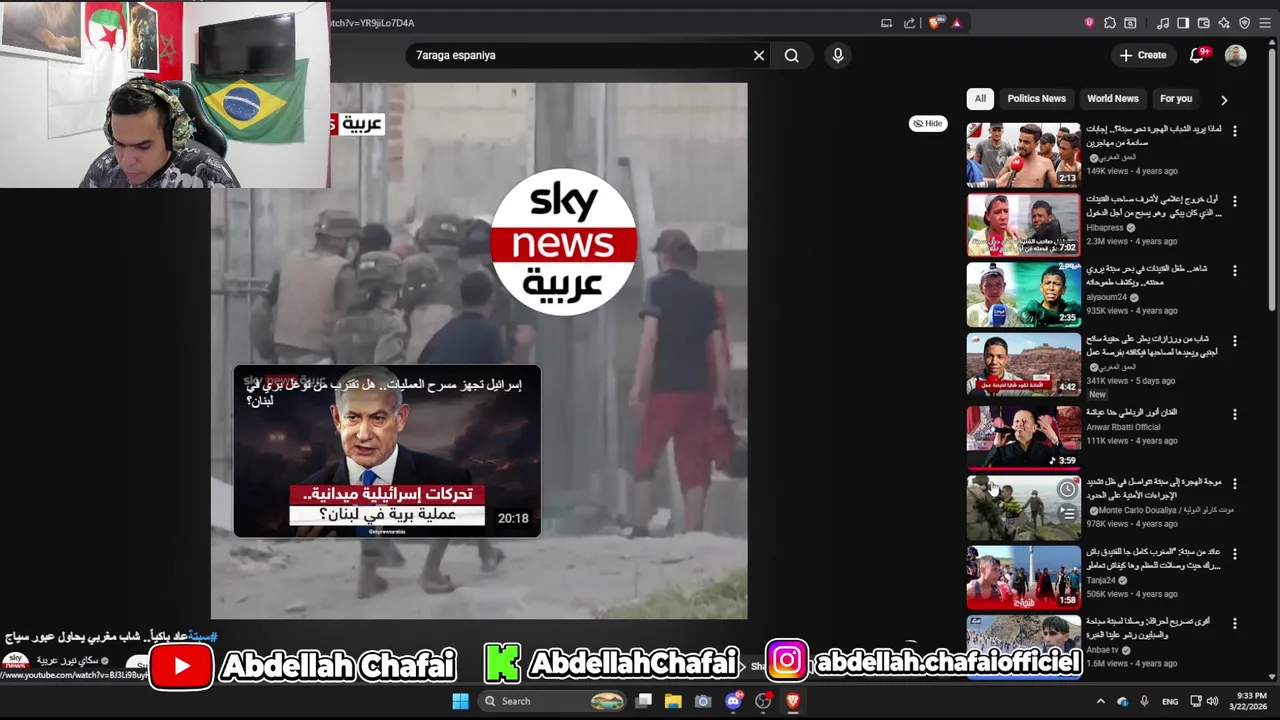Open the Tanja24 1:58 video thumbnail
1280x720 pixels.
(1023, 577)
